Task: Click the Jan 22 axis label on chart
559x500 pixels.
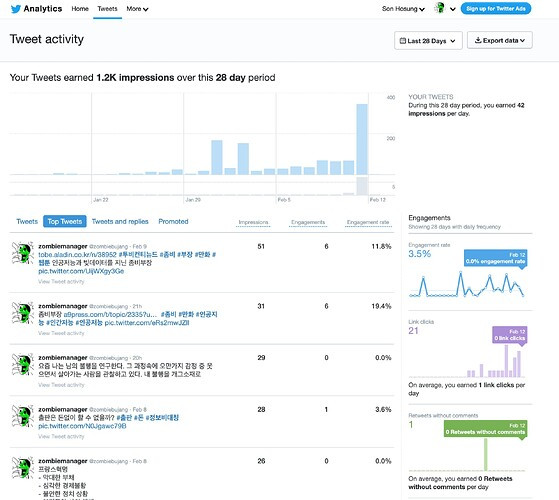Action: (101, 200)
